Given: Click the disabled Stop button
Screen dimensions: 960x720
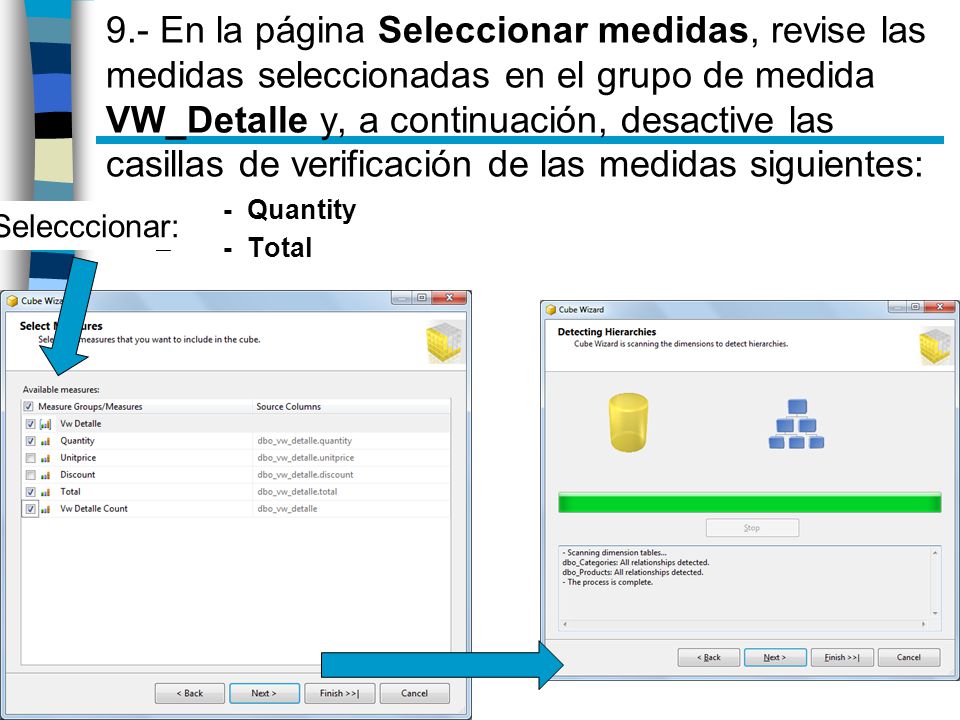Looking at the screenshot, I should click(752, 528).
